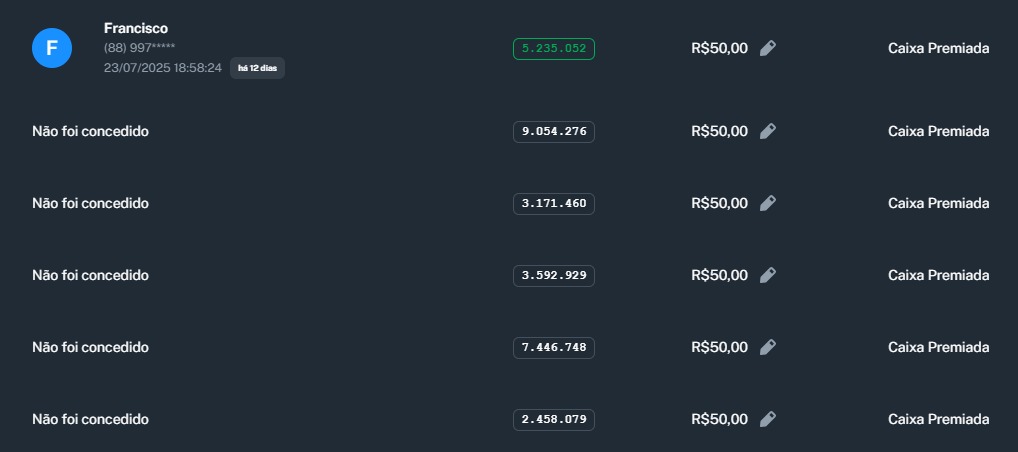Select the 'Não foi concedido' text beside 9.054.276
The image size is (1018, 452).
click(90, 131)
